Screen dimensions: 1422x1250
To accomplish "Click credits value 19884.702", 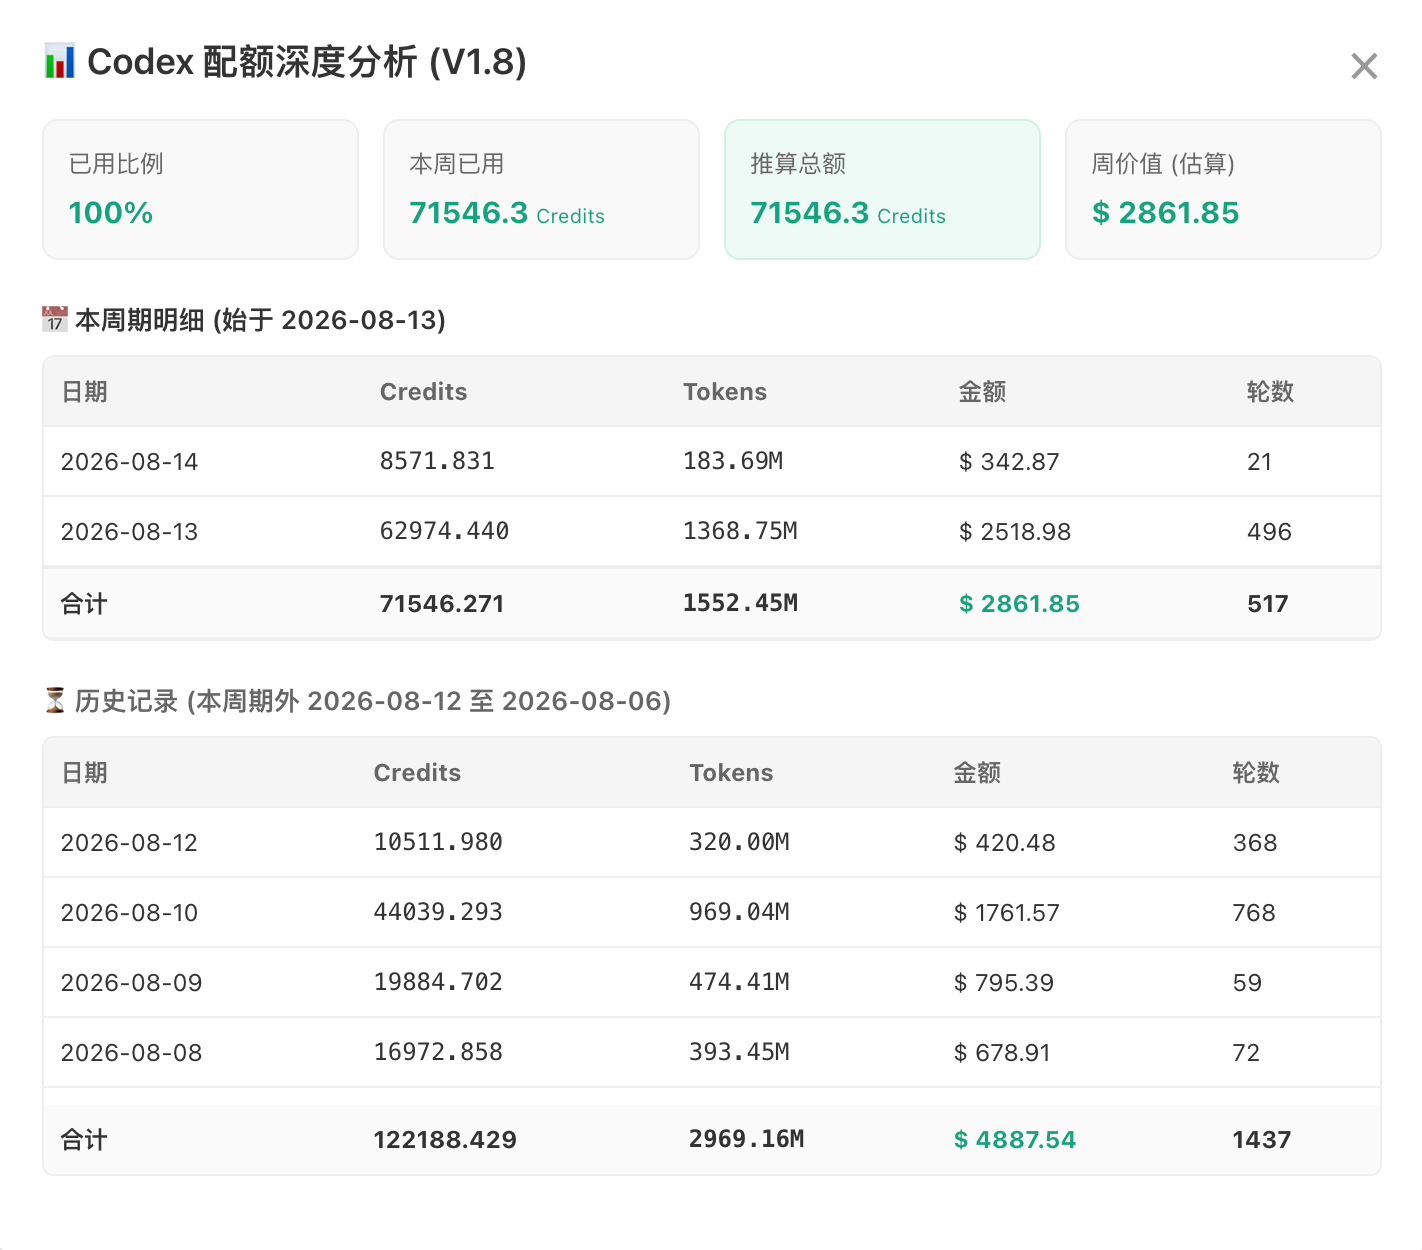I will click(438, 982).
